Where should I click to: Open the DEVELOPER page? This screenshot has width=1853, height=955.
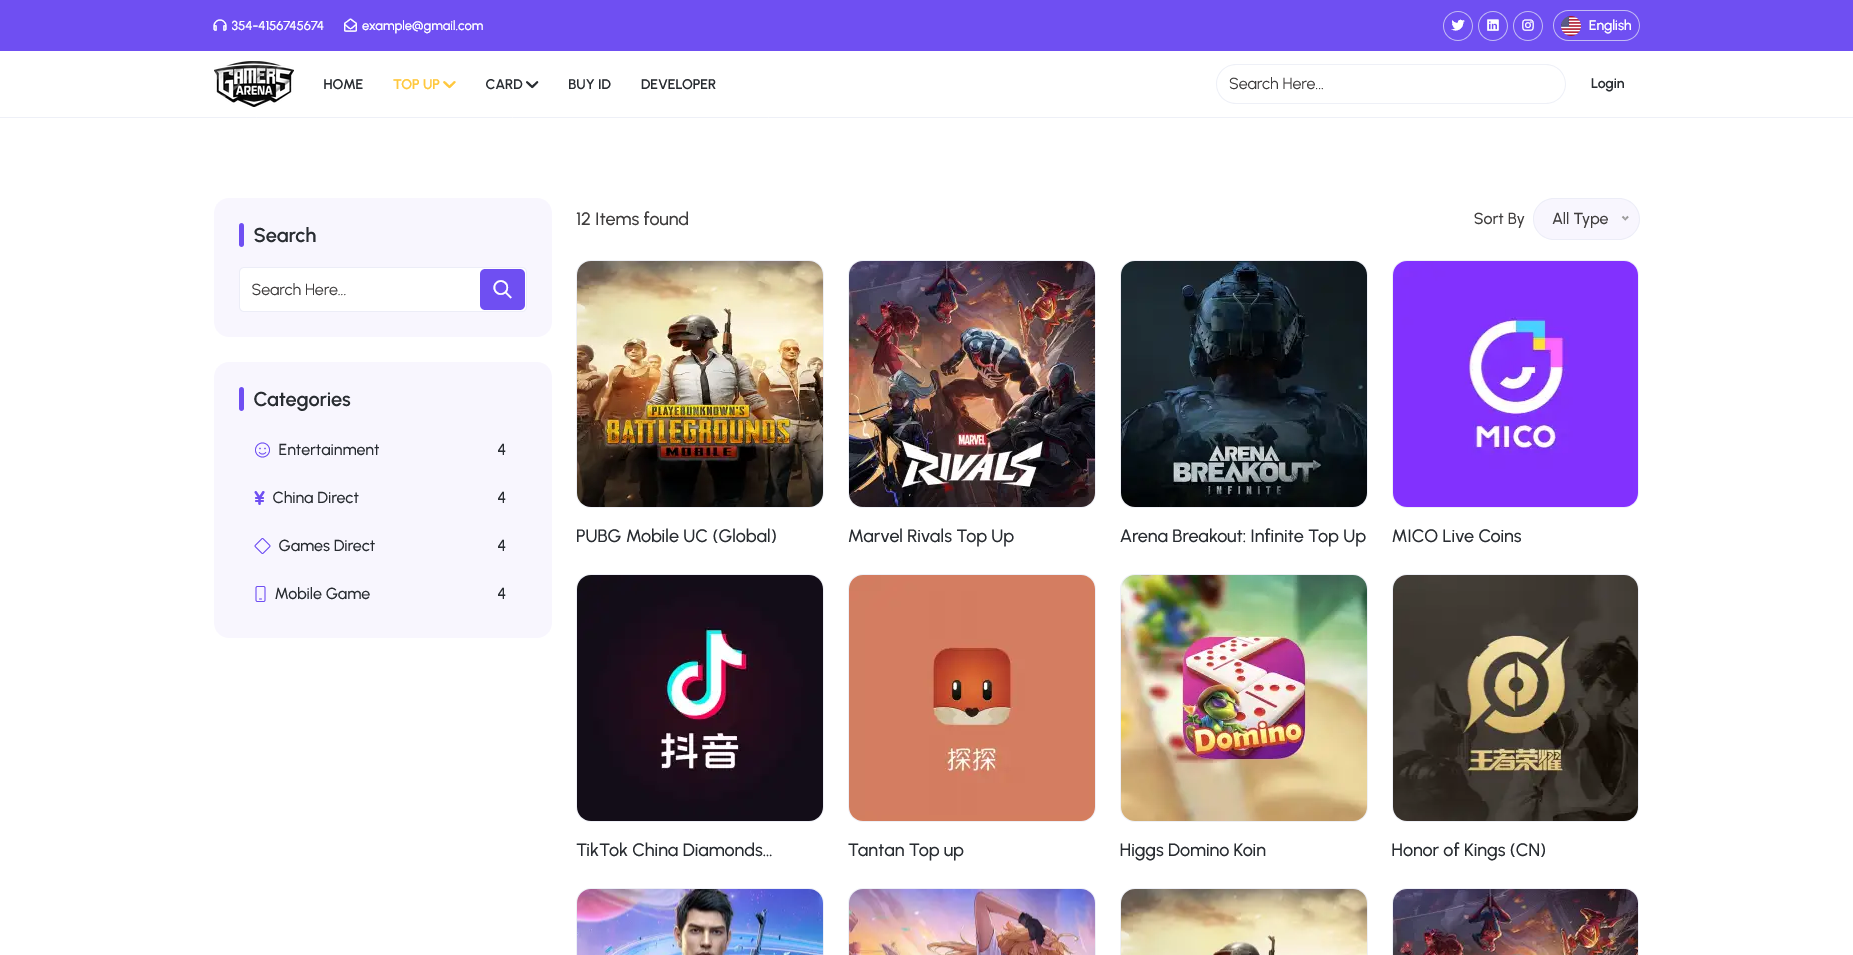click(678, 84)
